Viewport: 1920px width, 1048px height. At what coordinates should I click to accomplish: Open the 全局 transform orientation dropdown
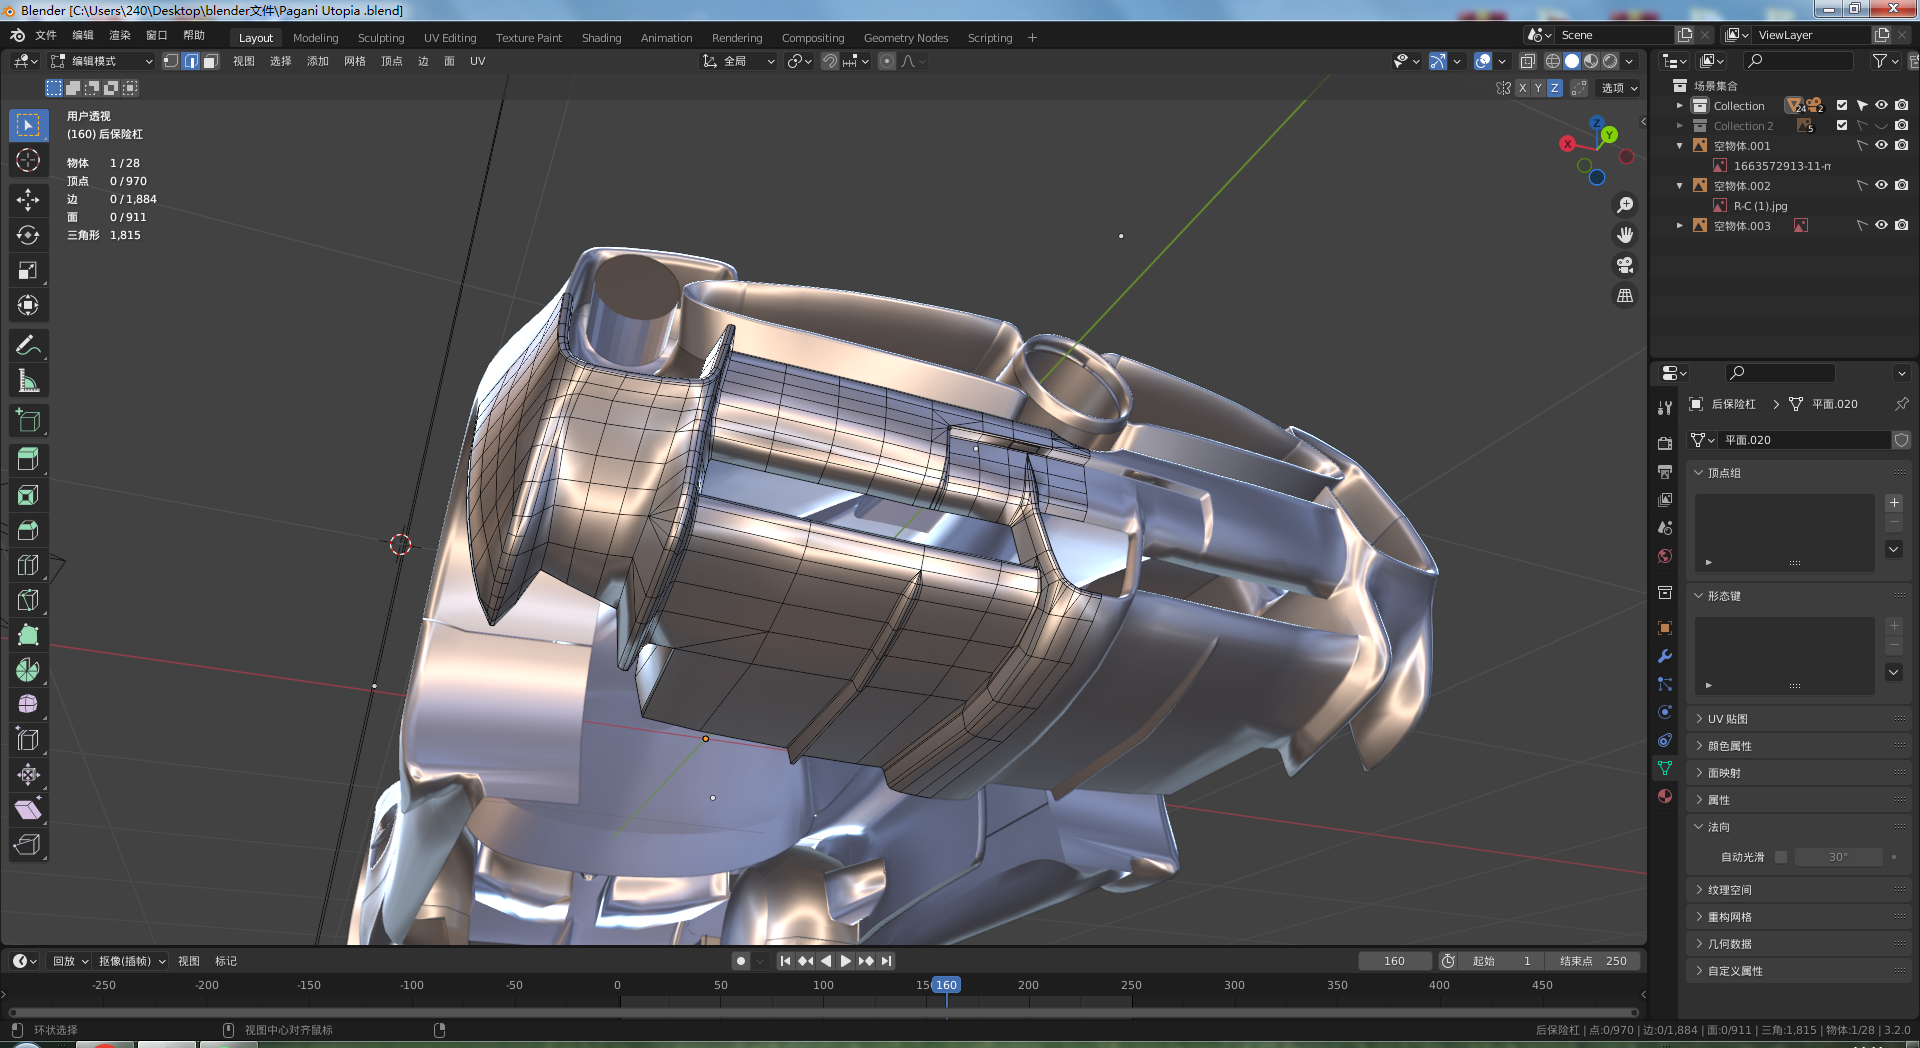[x=739, y=61]
